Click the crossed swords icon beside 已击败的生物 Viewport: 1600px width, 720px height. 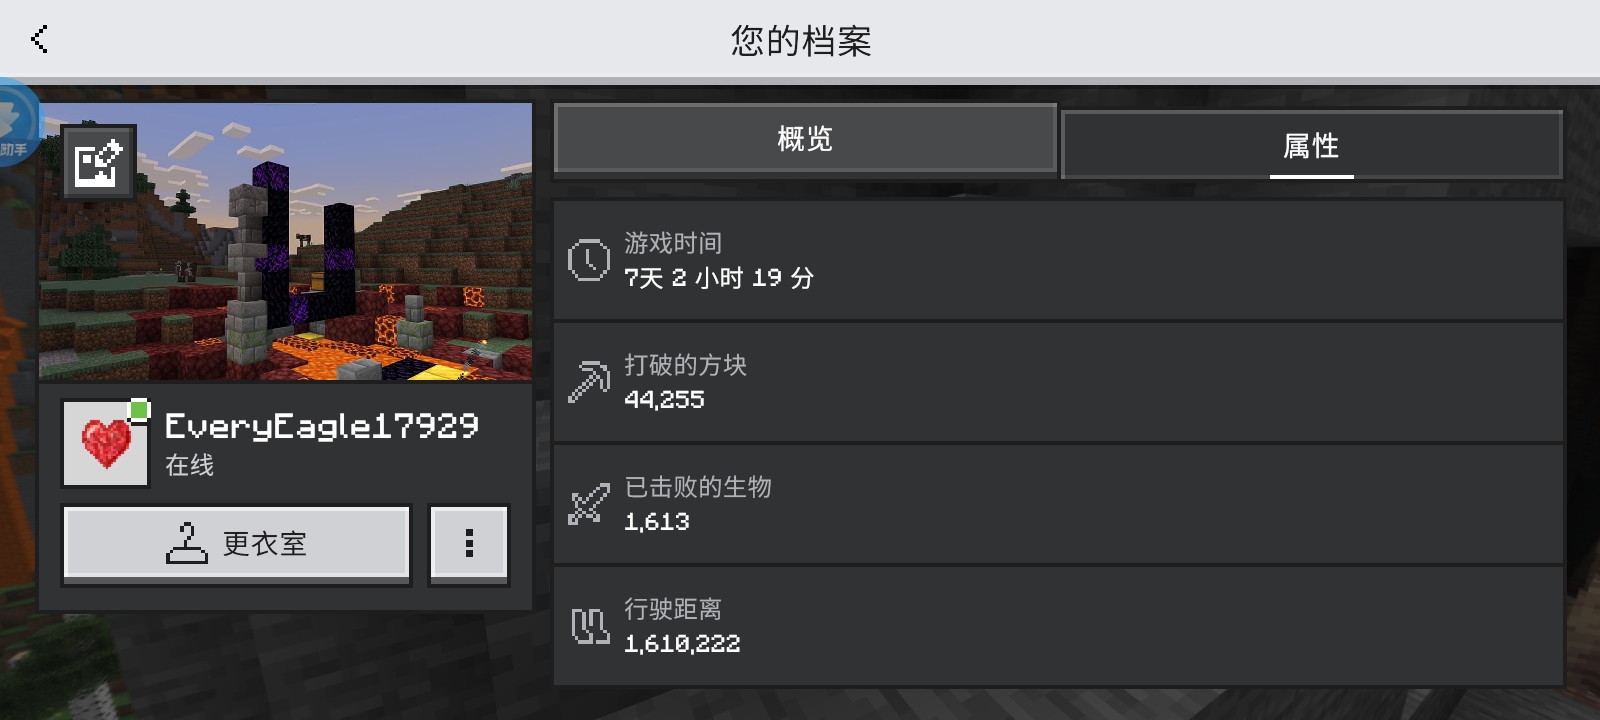click(x=589, y=504)
